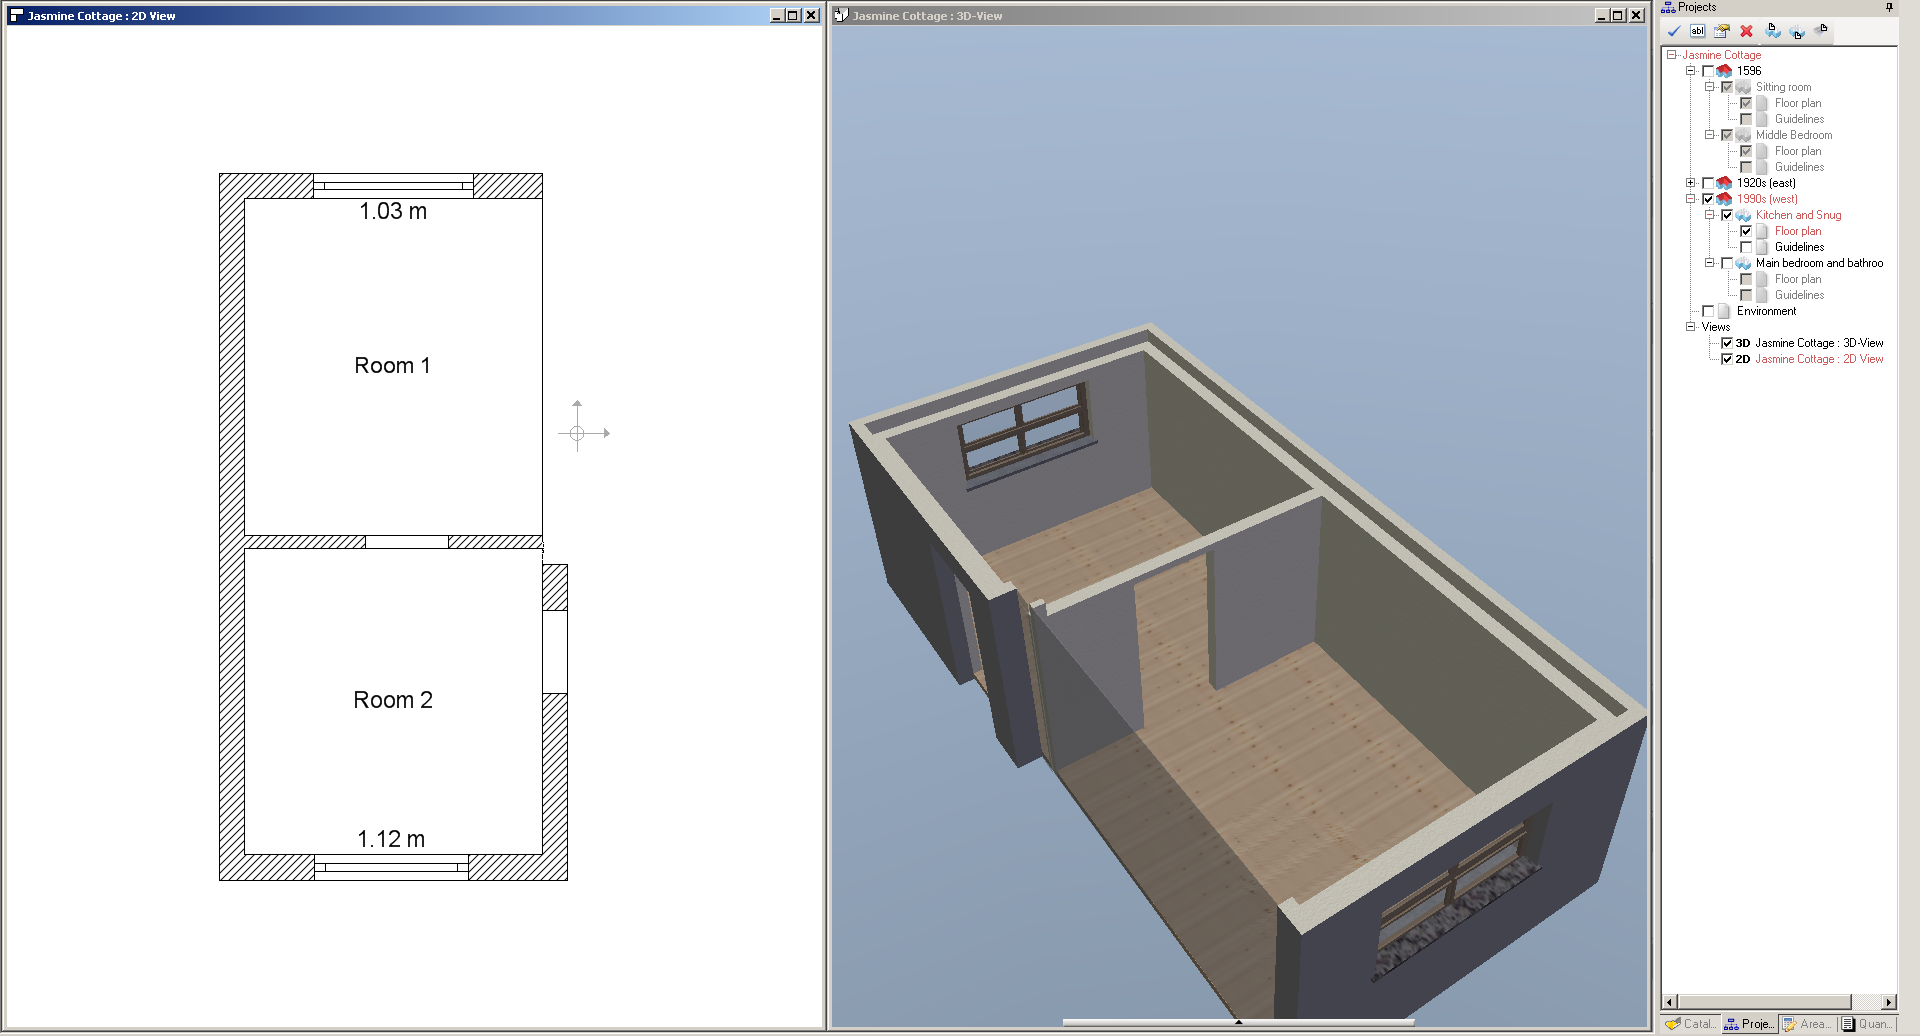
Task: Pin the Projects panel with pushpin icon
Action: point(1889,7)
